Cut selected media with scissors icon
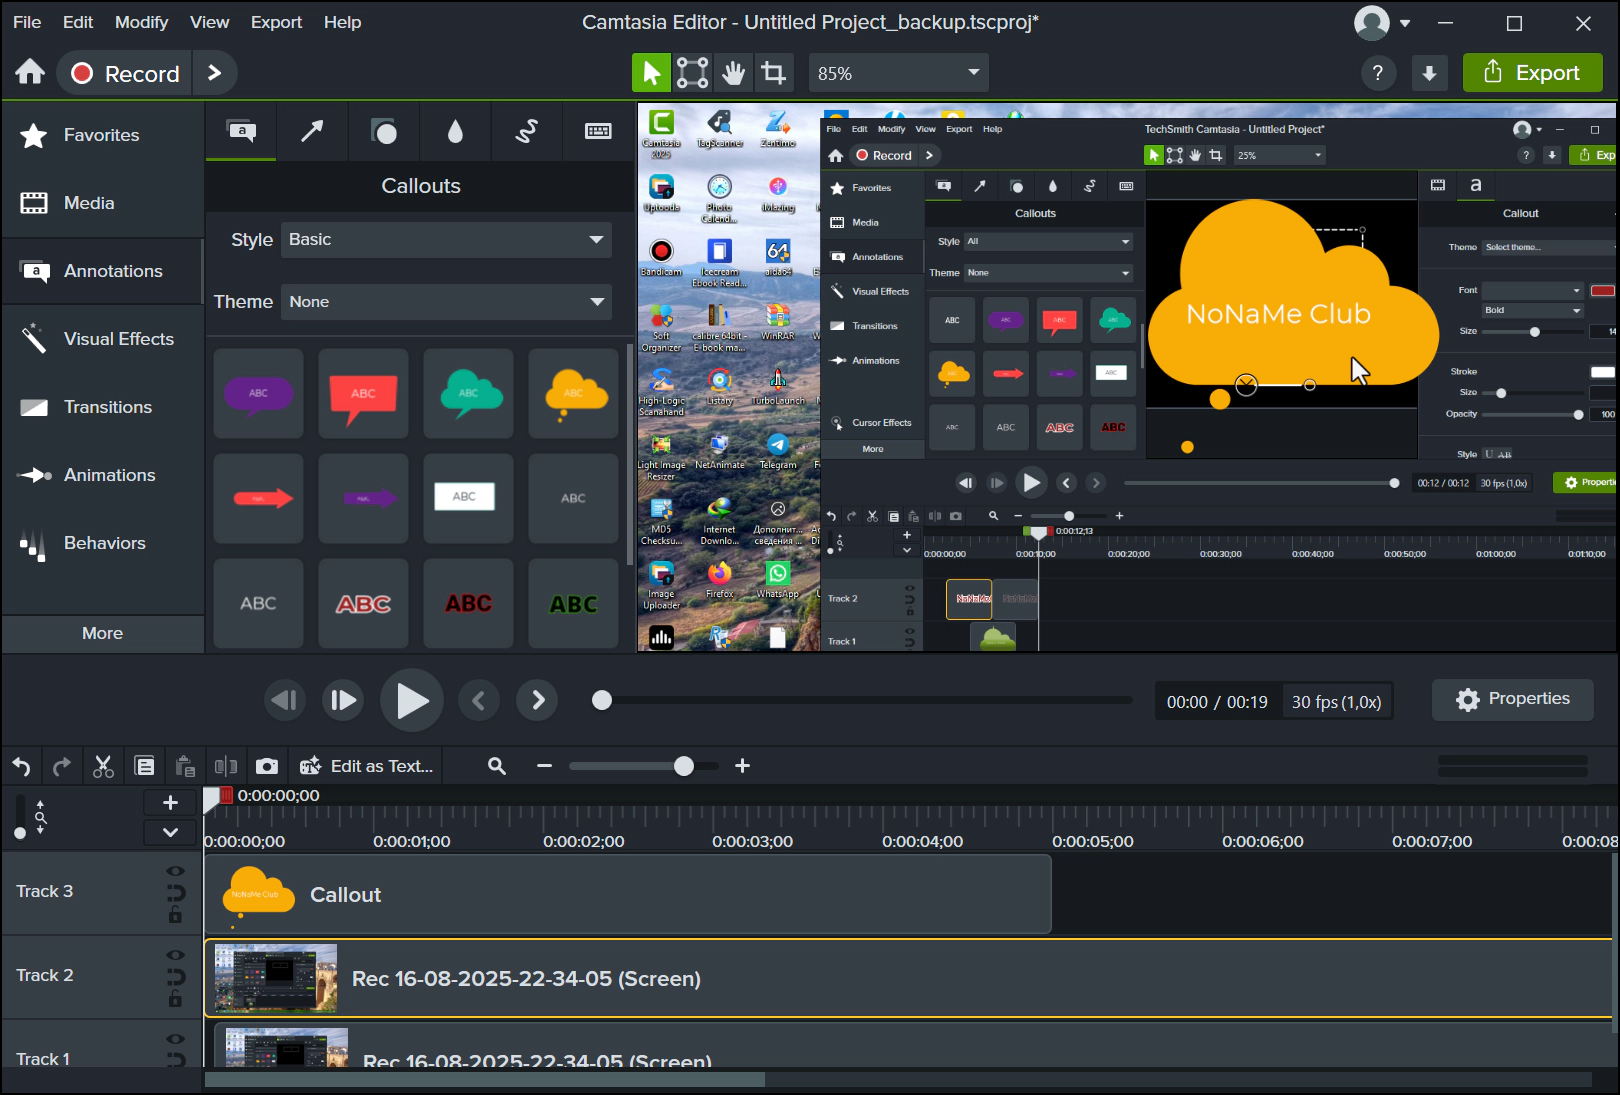The height and width of the screenshot is (1095, 1620). (x=103, y=766)
